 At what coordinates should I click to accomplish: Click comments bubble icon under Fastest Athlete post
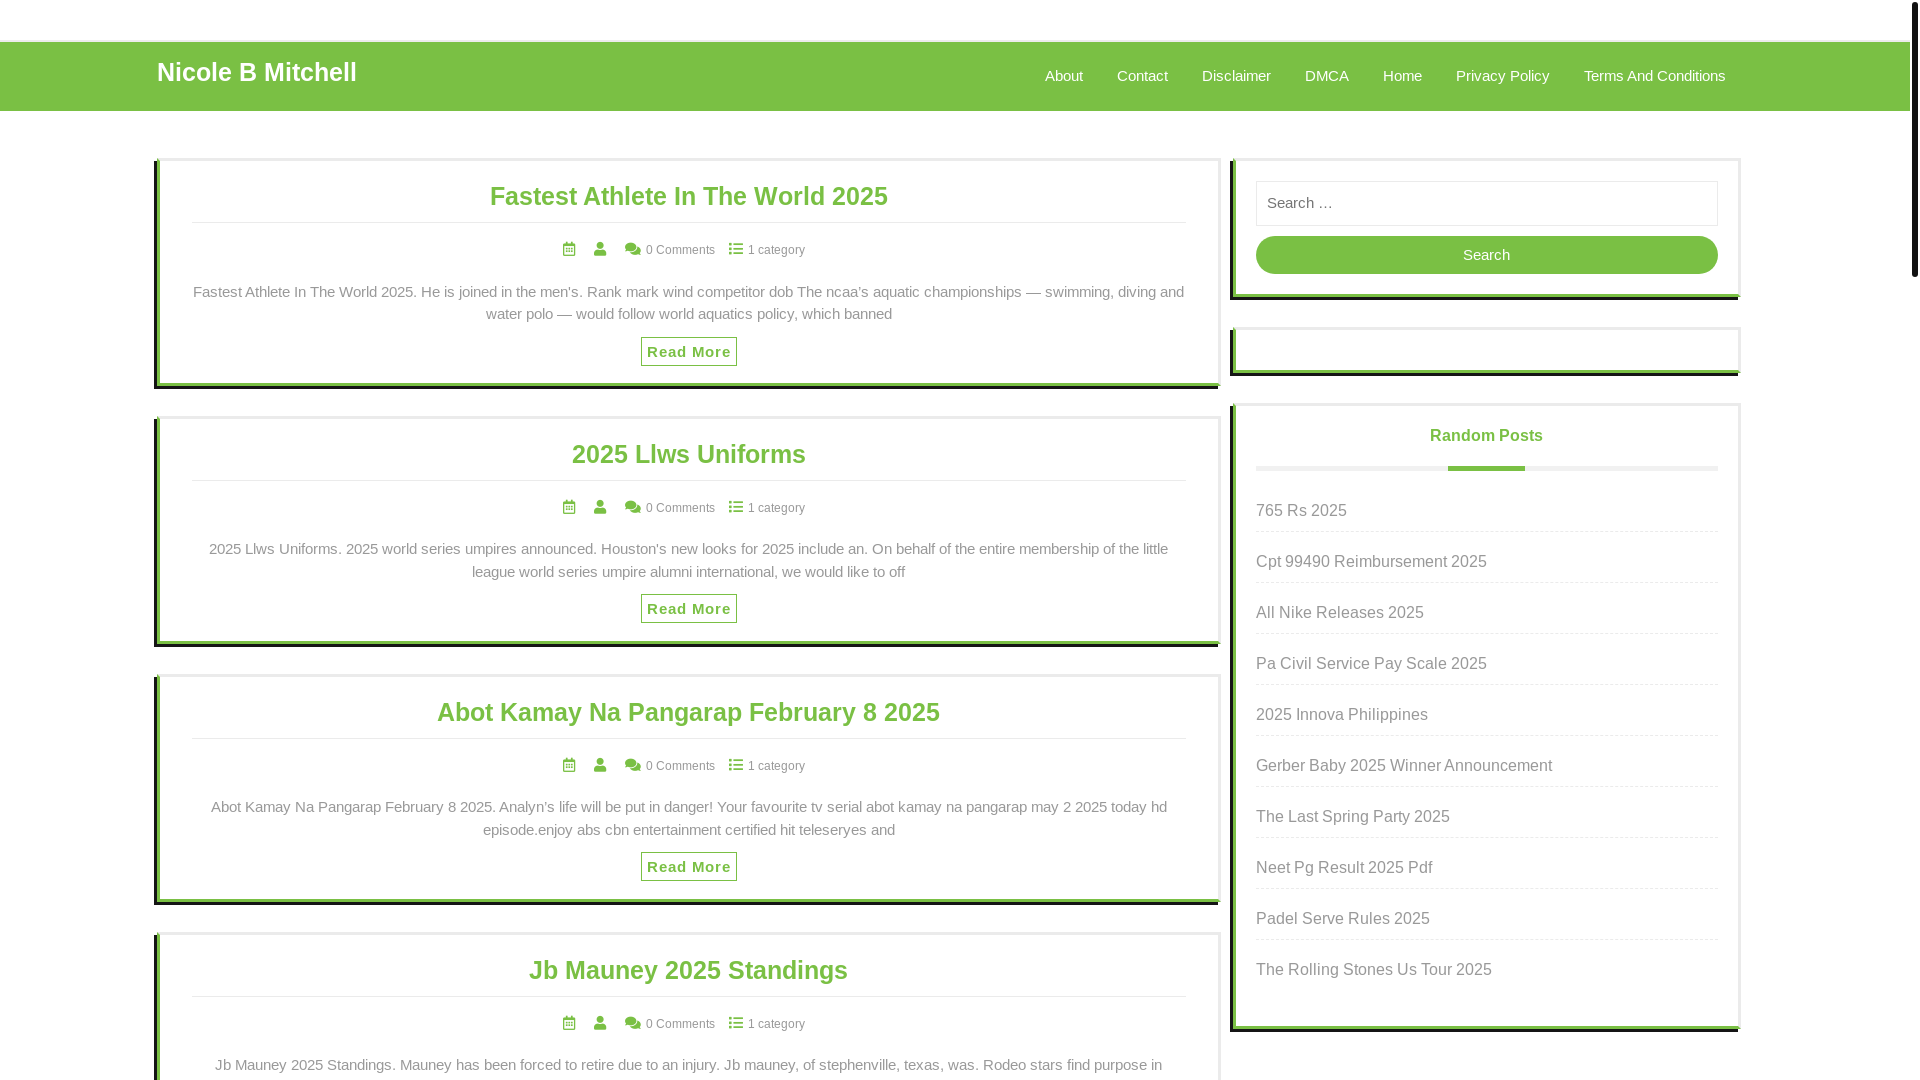(633, 250)
